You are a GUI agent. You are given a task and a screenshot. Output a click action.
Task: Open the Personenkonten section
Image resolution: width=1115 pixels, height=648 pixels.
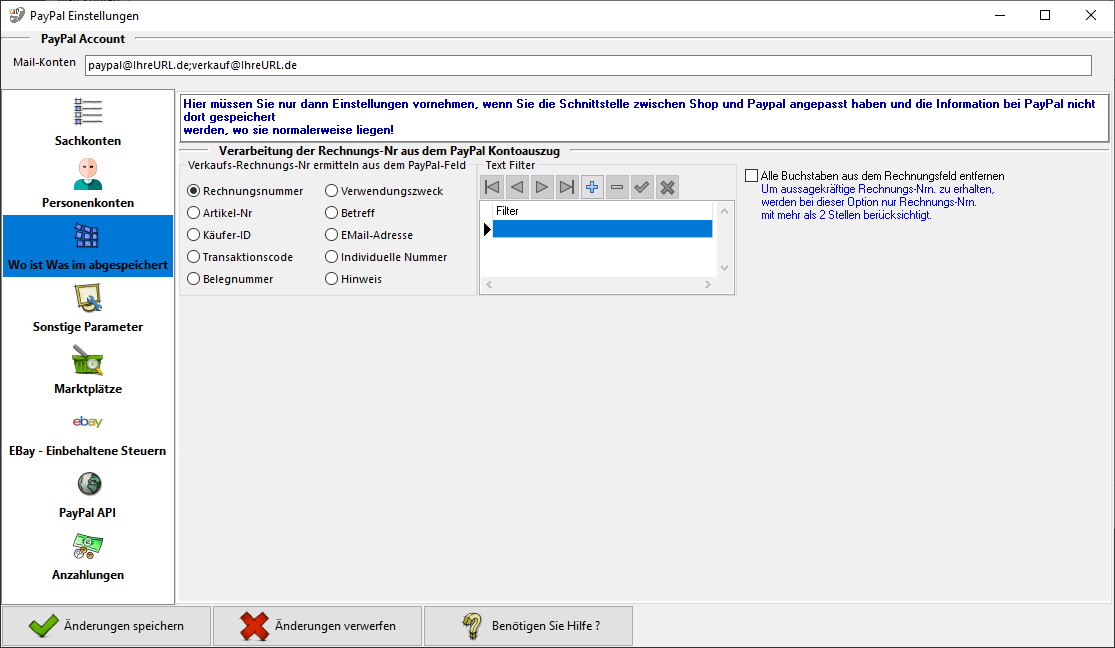click(88, 184)
